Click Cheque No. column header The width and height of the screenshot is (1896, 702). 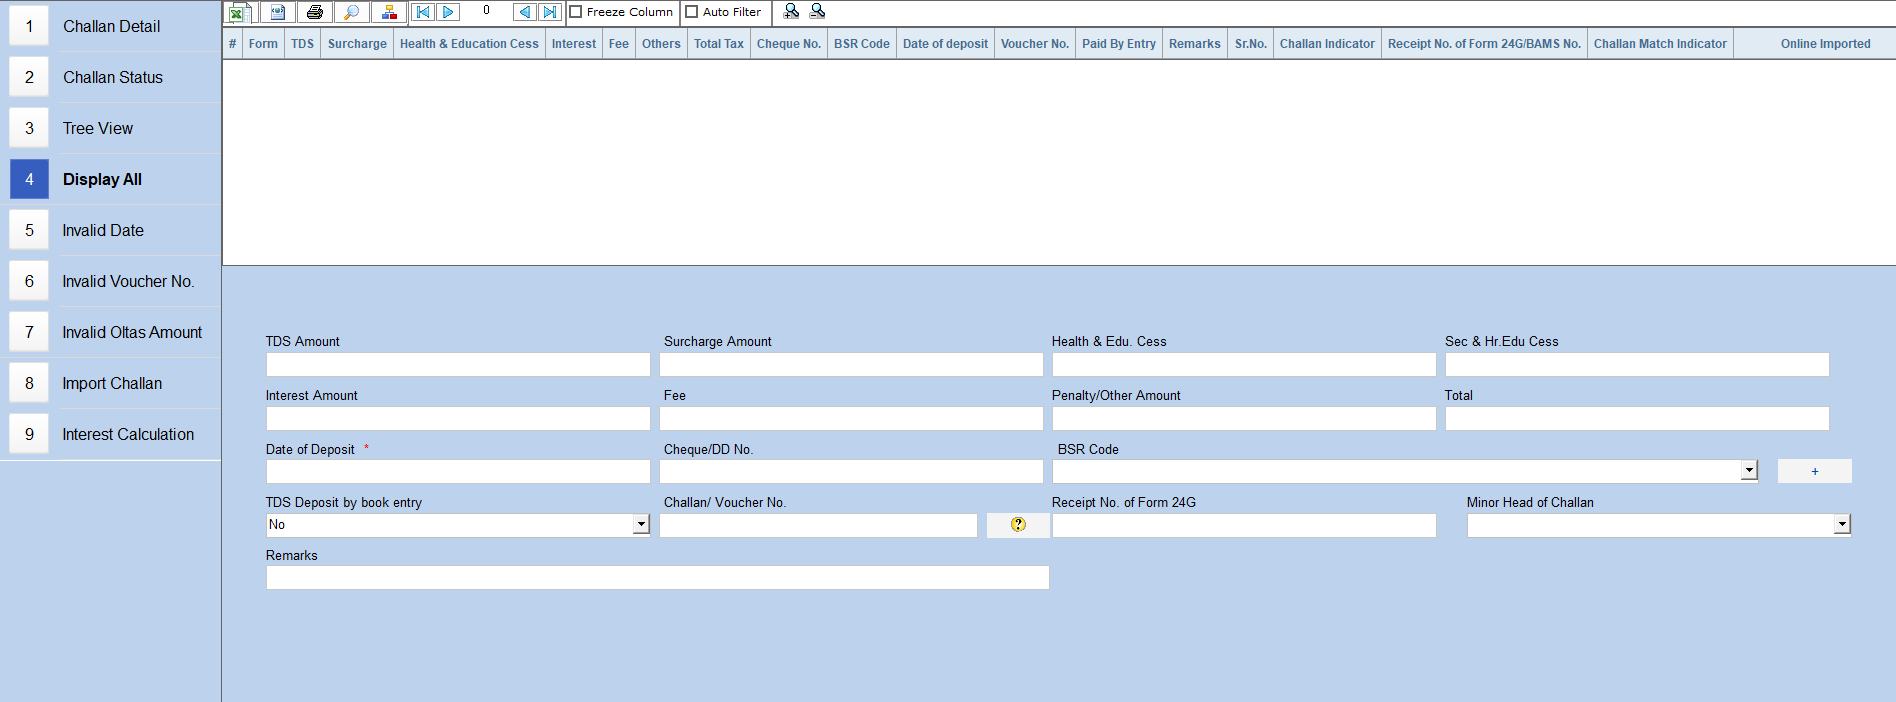(789, 44)
